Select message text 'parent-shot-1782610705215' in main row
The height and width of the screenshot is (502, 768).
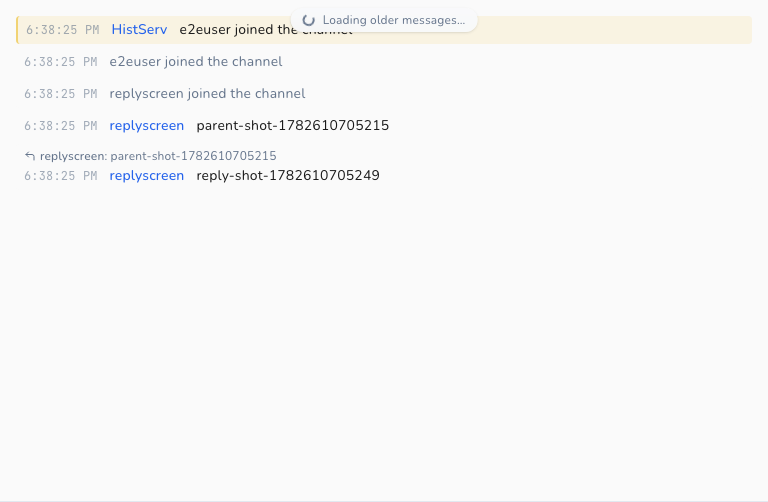pyautogui.click(x=292, y=125)
